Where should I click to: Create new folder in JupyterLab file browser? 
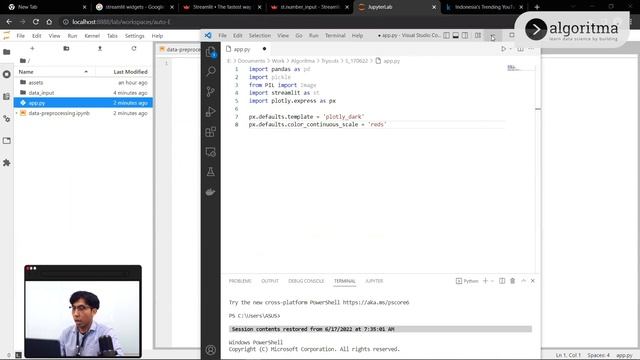coord(66,49)
